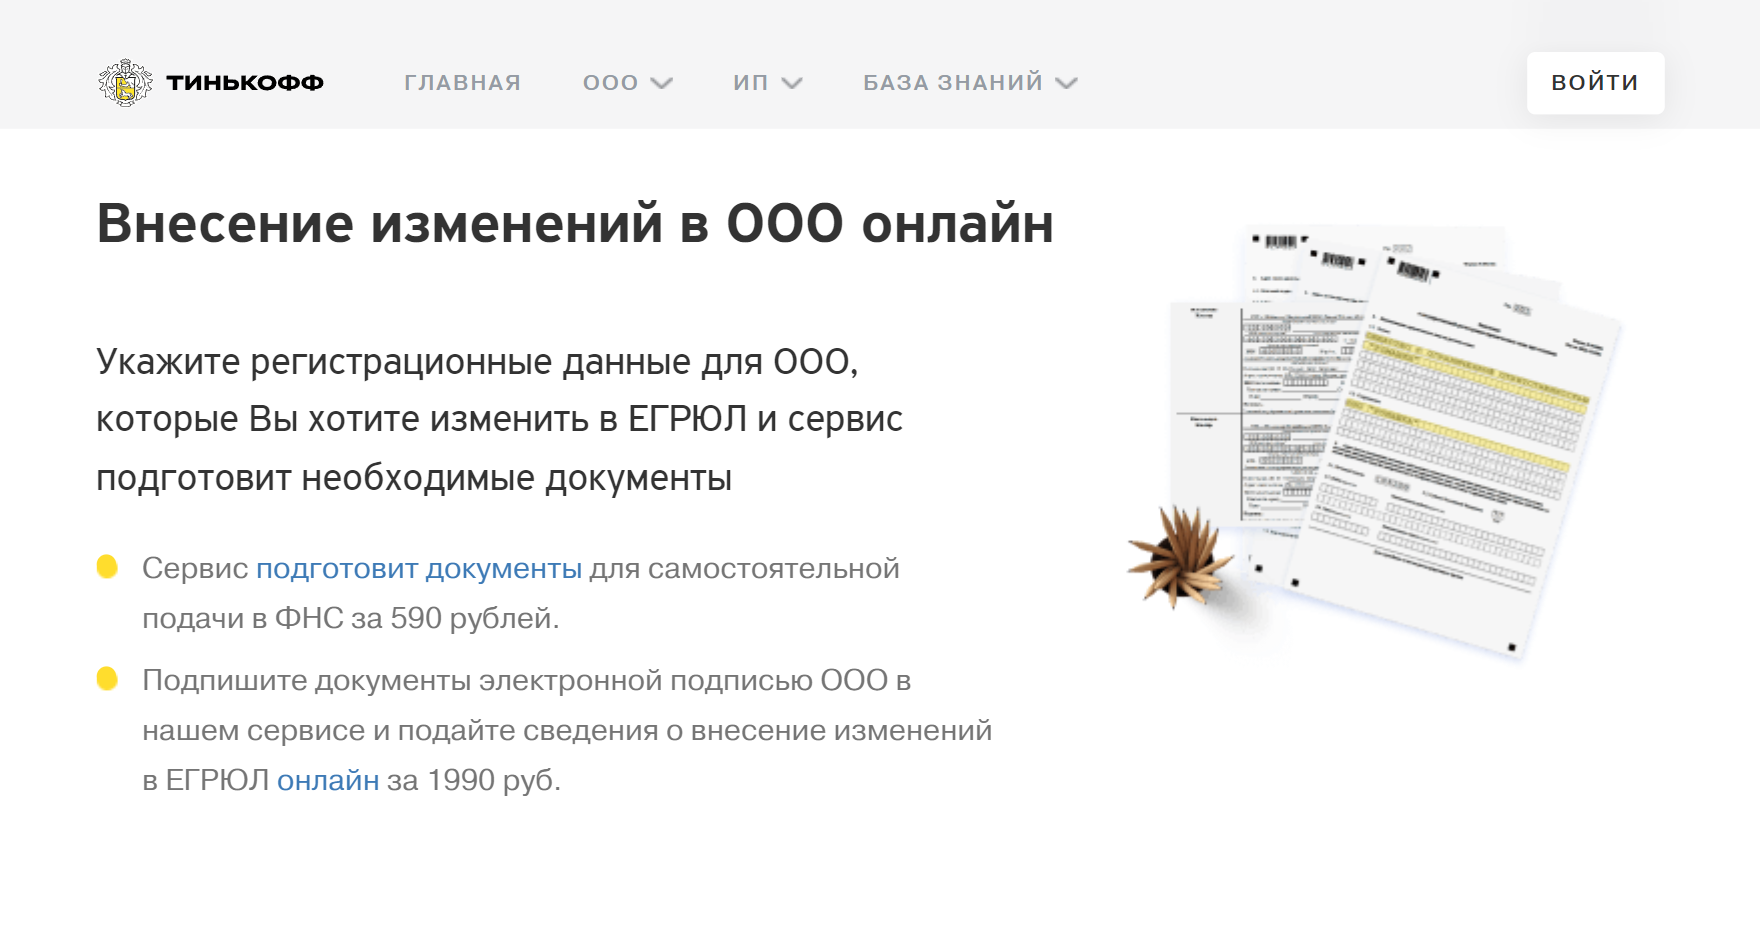Open the 'онлайн' hyperlink
The image size is (1760, 930).
click(x=328, y=780)
